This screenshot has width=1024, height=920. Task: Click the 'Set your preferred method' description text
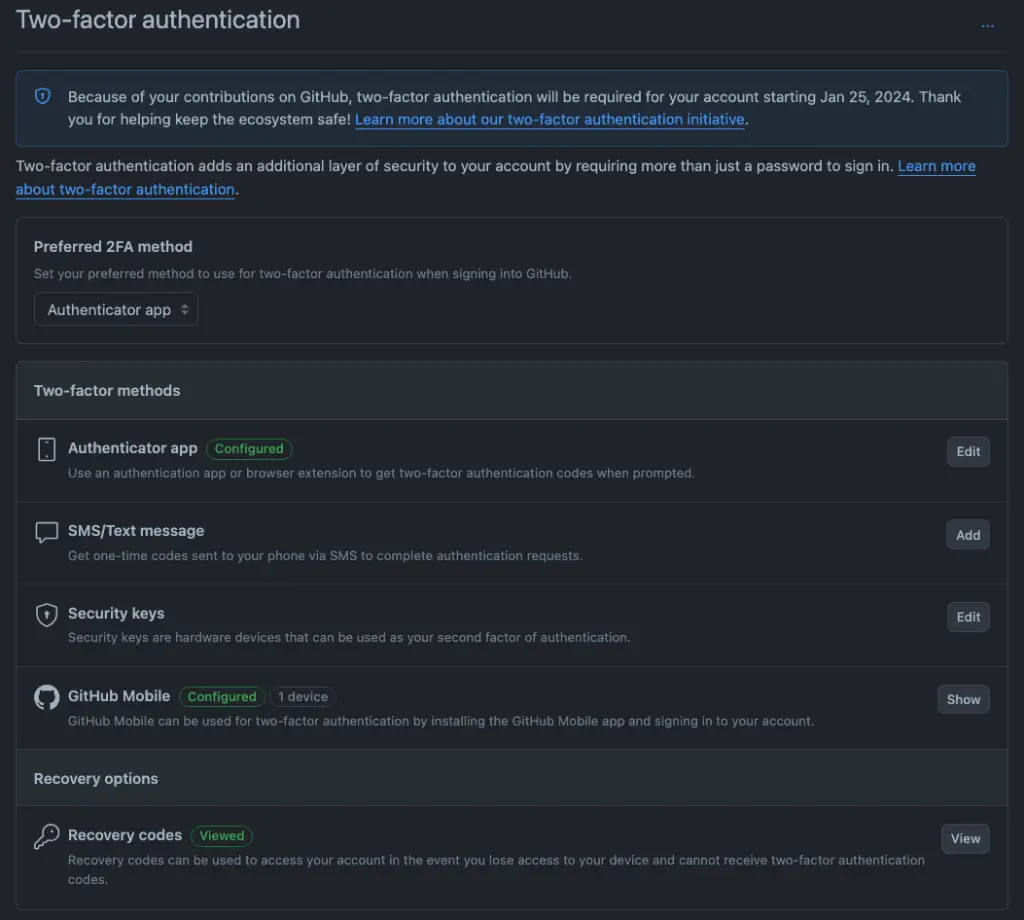(302, 274)
